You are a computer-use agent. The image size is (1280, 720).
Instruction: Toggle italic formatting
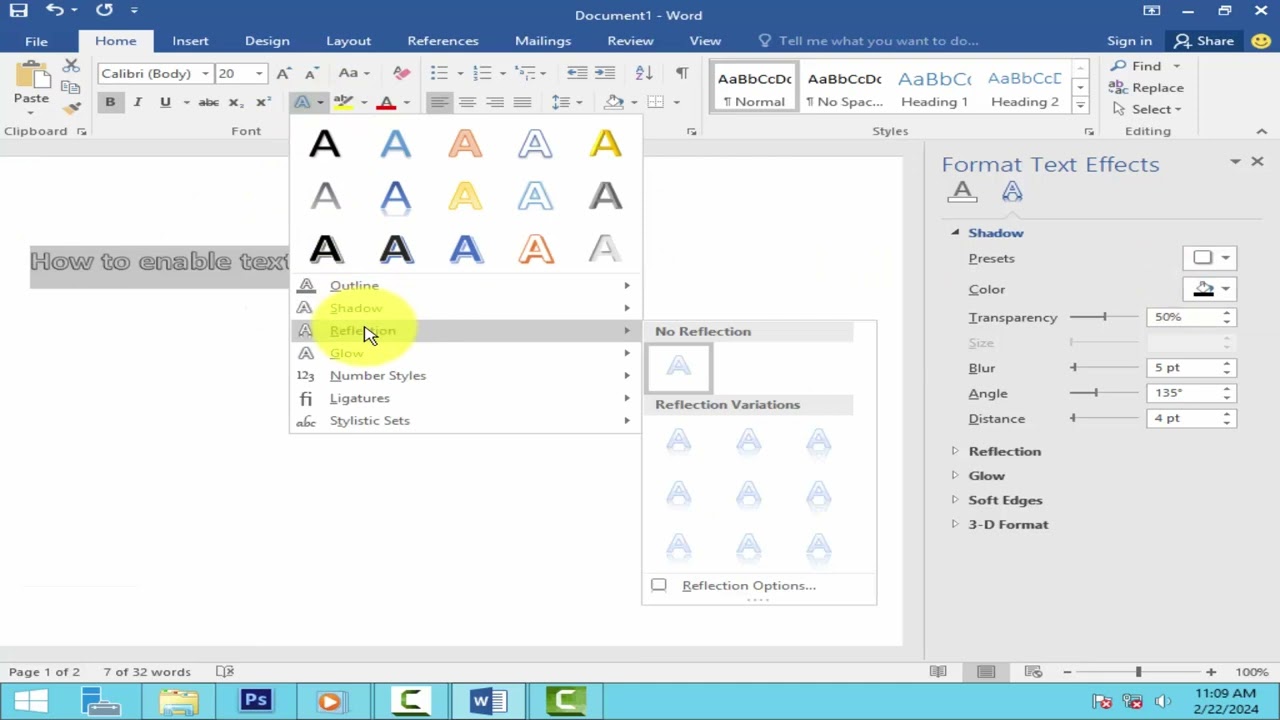[137, 102]
